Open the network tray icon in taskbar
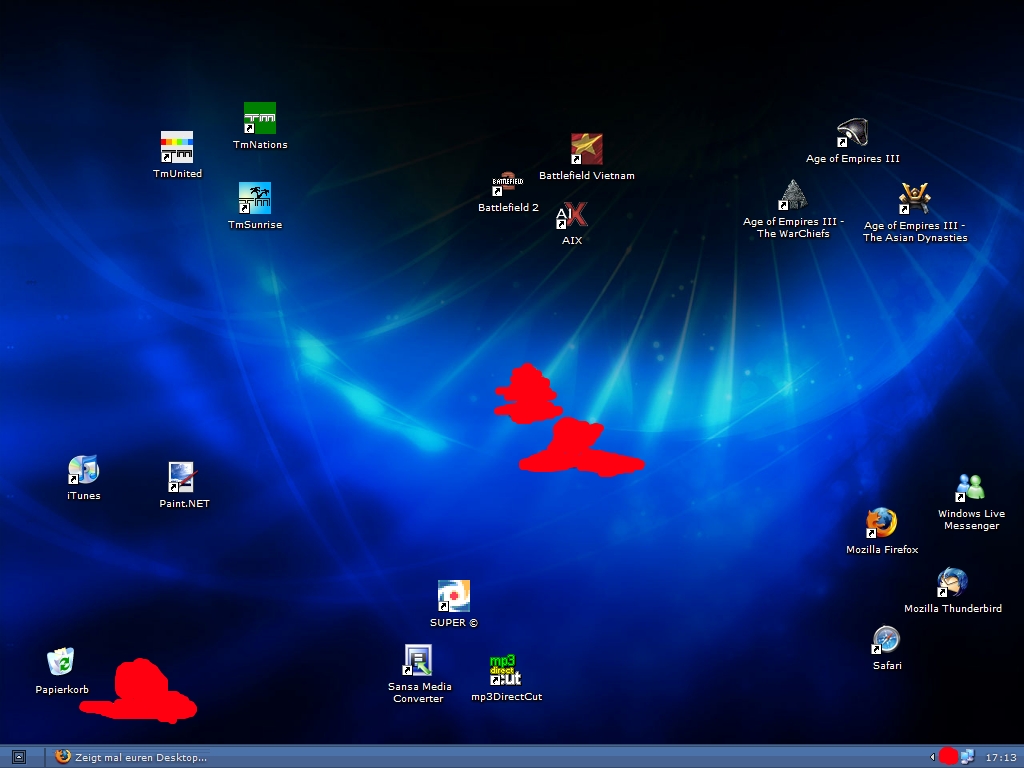This screenshot has height=768, width=1024. [967, 757]
